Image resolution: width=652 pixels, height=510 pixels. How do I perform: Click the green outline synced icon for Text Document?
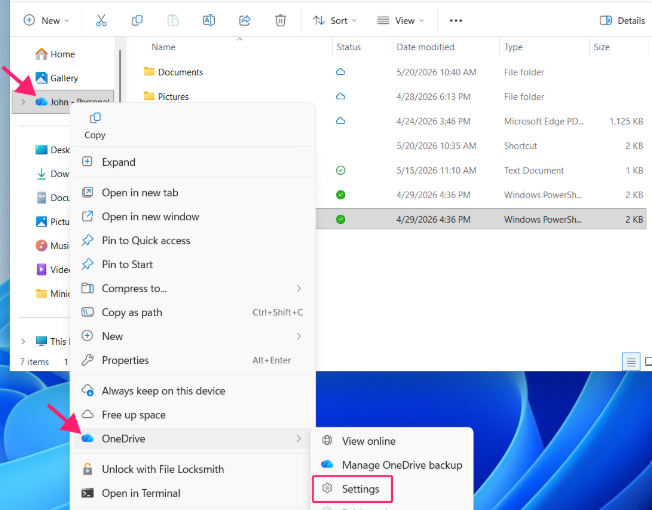coord(341,170)
